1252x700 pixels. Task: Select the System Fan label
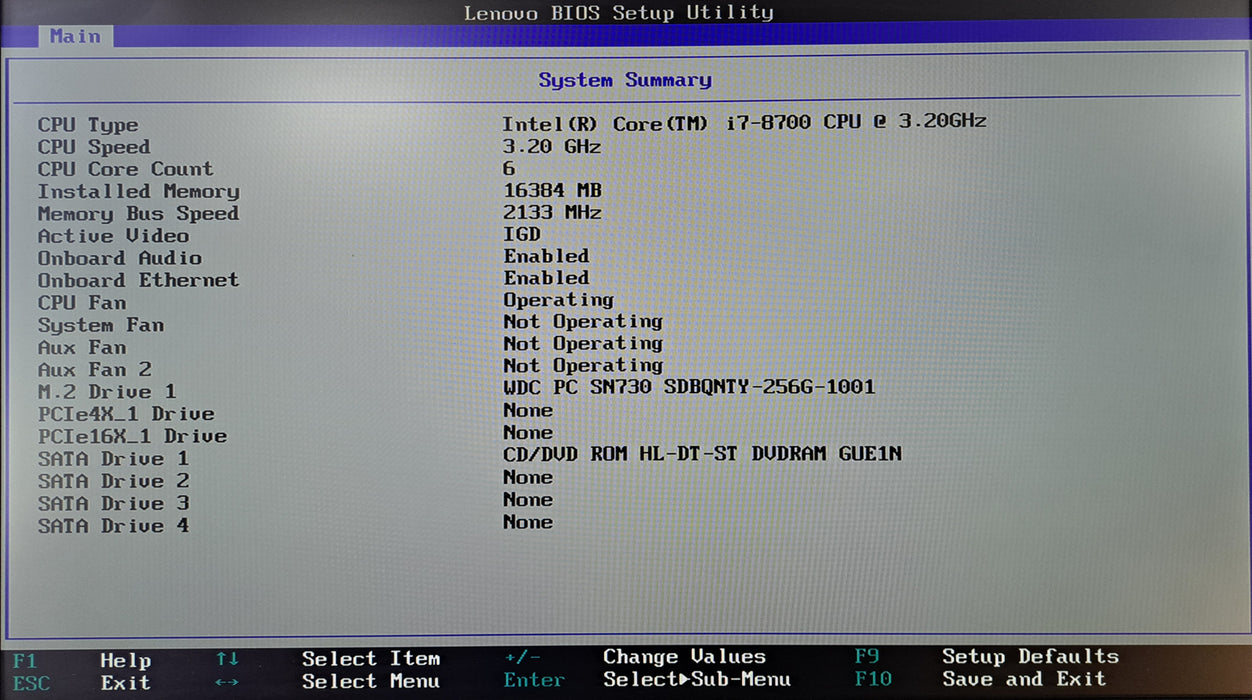[x=101, y=325]
